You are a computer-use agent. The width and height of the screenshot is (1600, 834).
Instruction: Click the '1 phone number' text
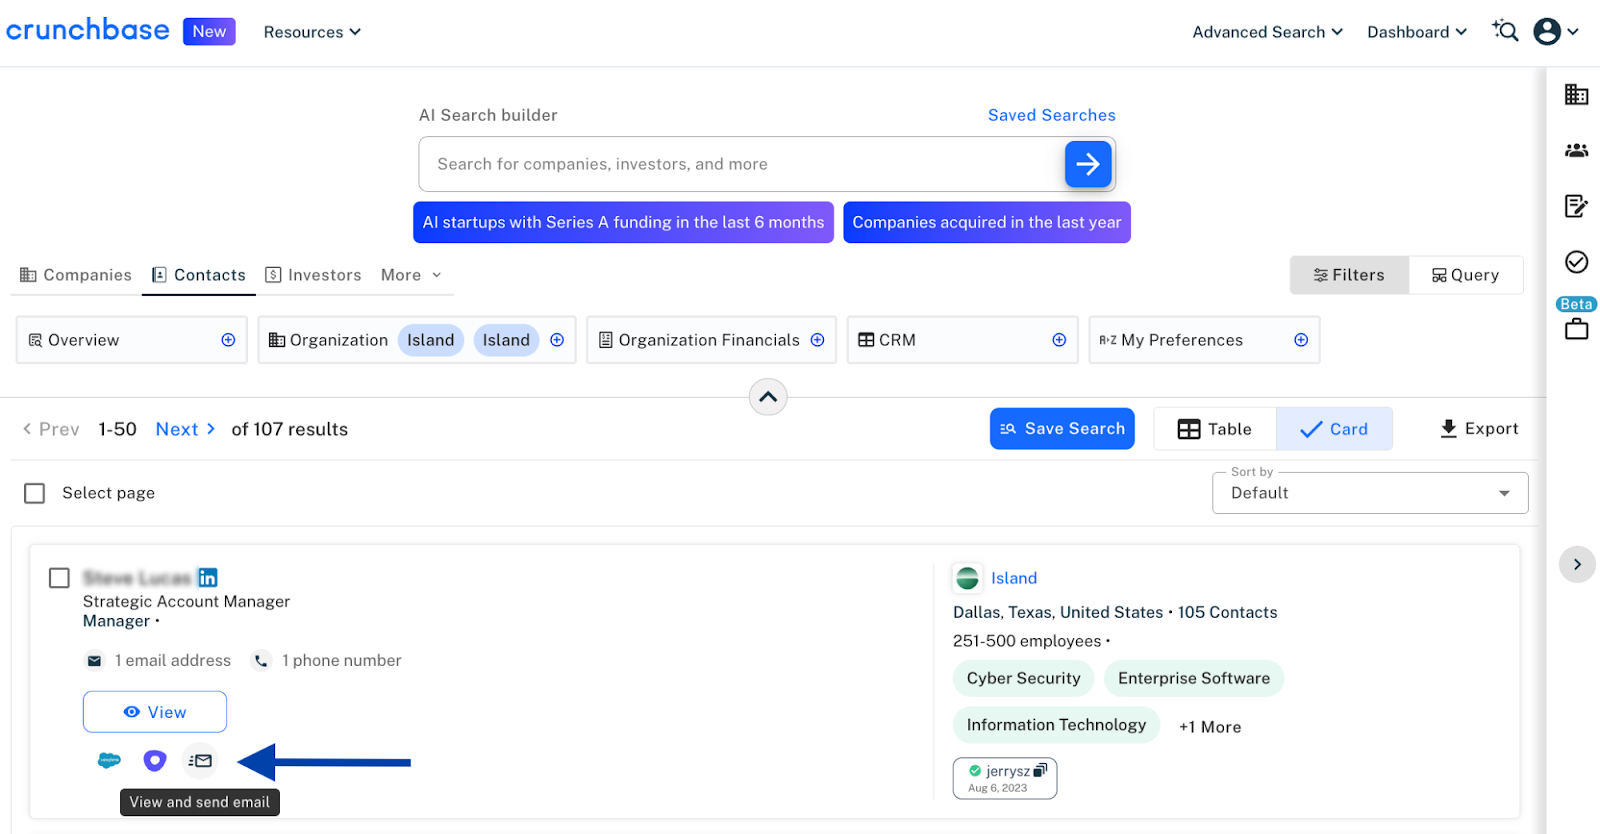[342, 661]
